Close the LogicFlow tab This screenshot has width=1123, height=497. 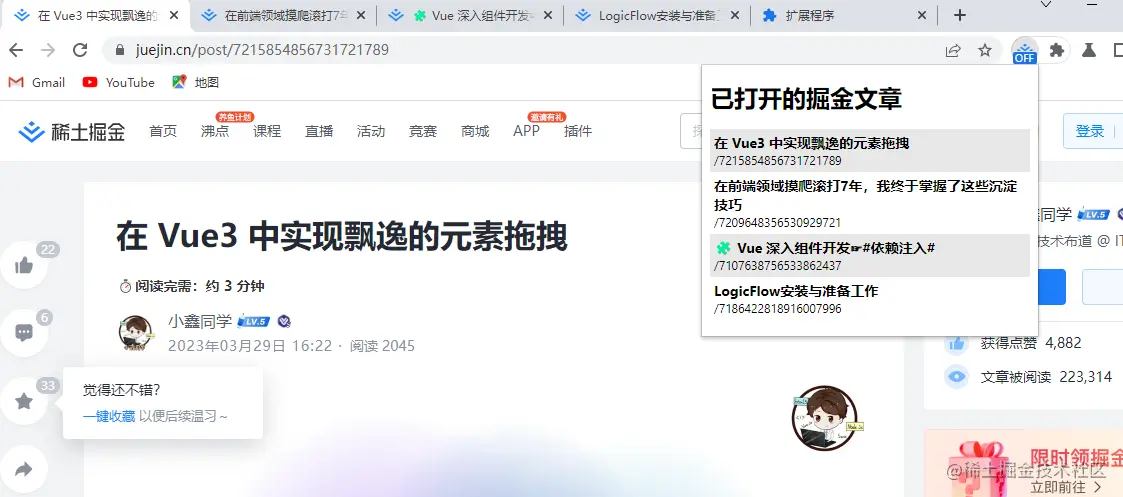pos(735,15)
